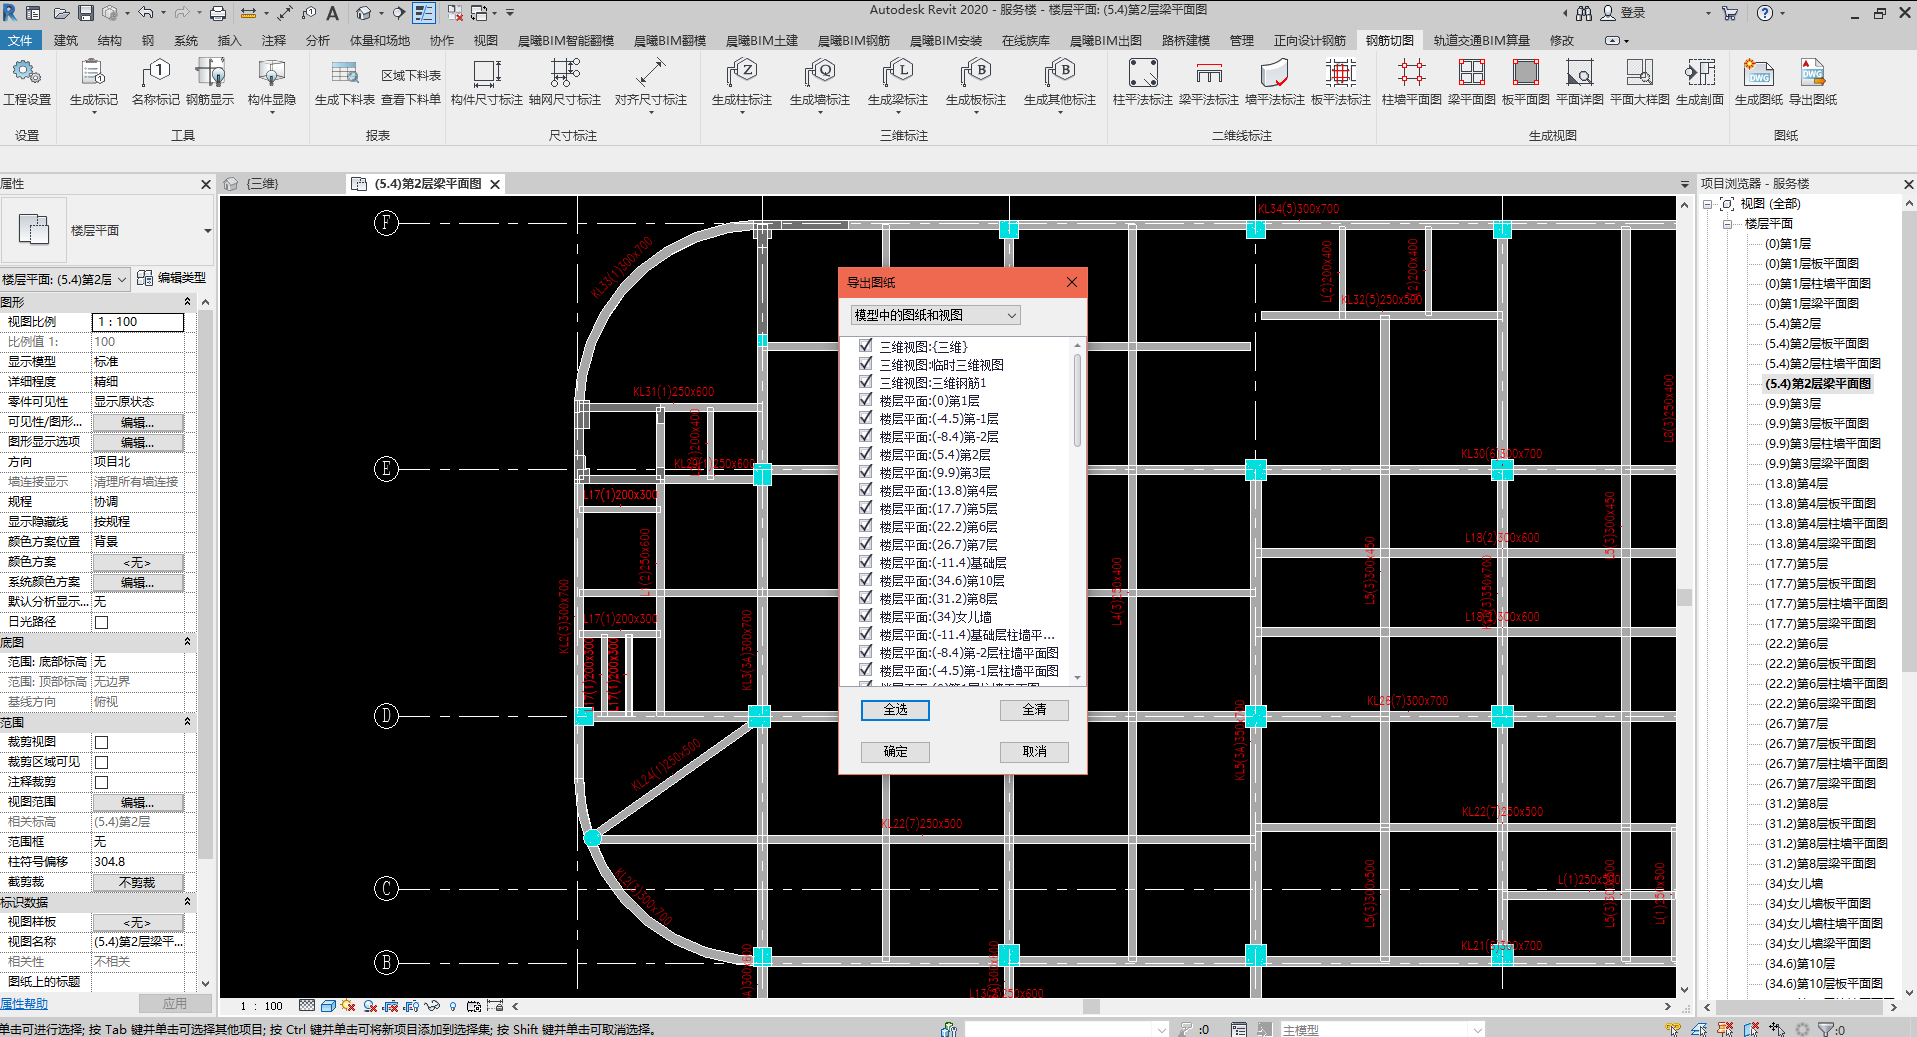Open 楼层平面: (5.4)第2层 instance dropdown
The height and width of the screenshot is (1037, 1917).
pyautogui.click(x=65, y=279)
